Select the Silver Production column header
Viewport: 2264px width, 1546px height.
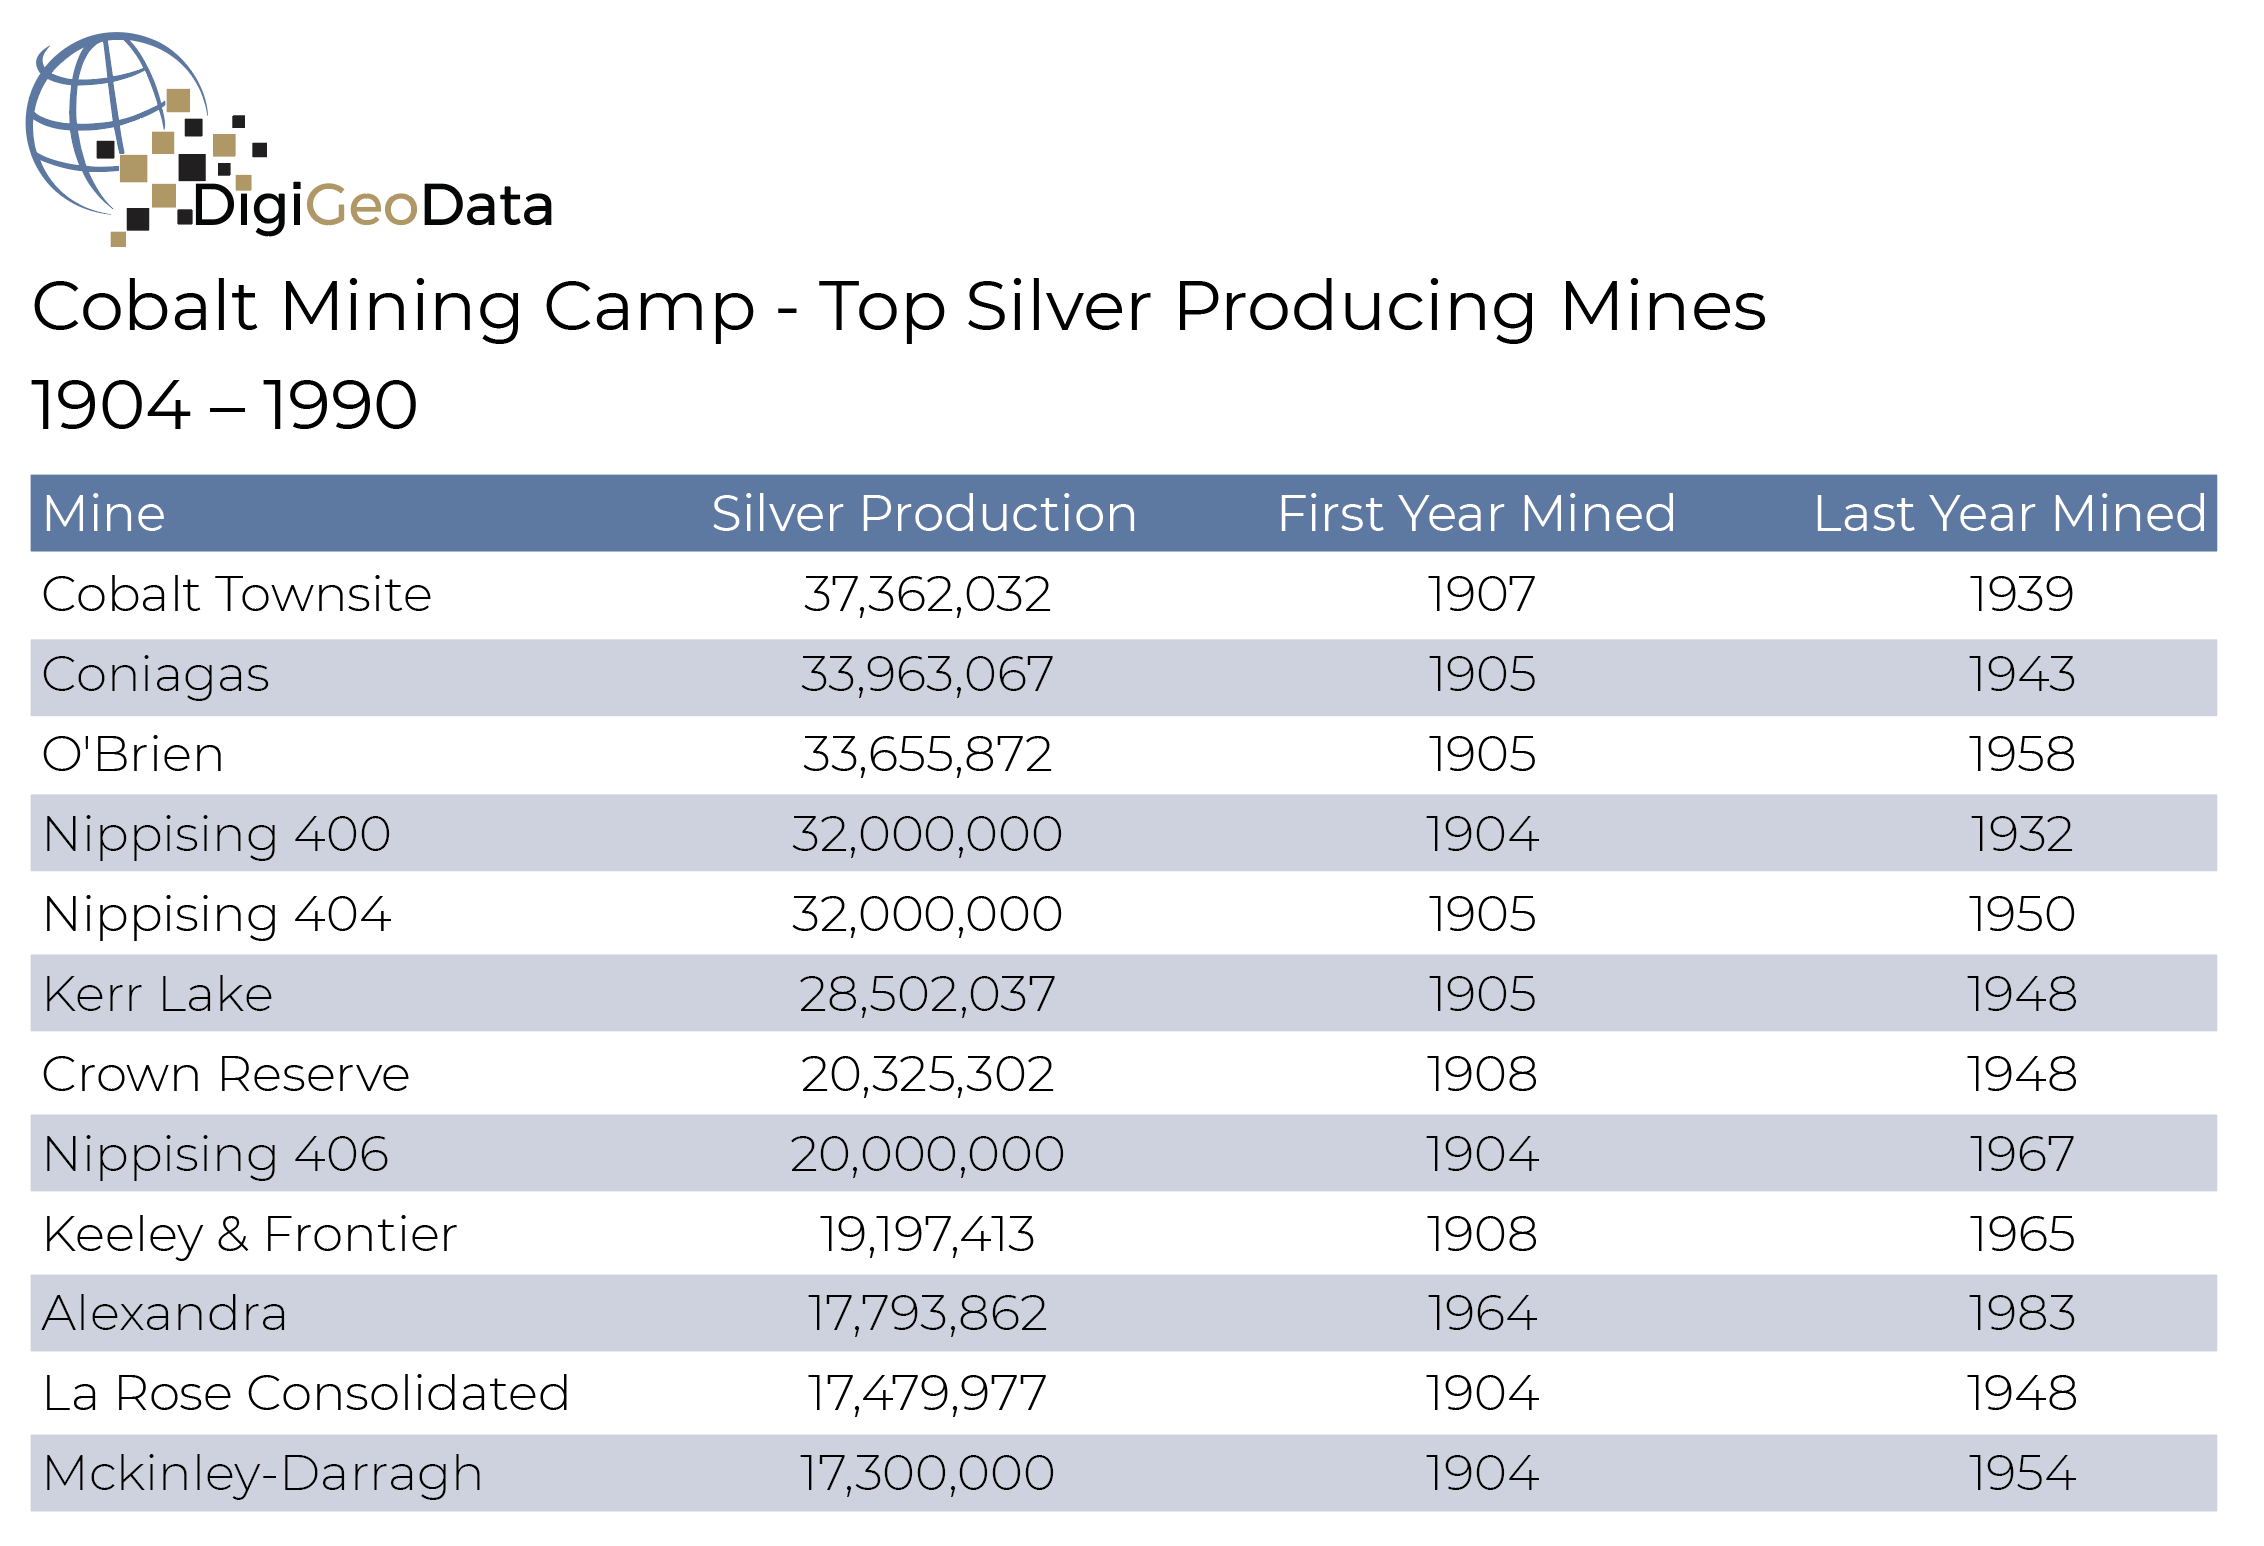[923, 514]
